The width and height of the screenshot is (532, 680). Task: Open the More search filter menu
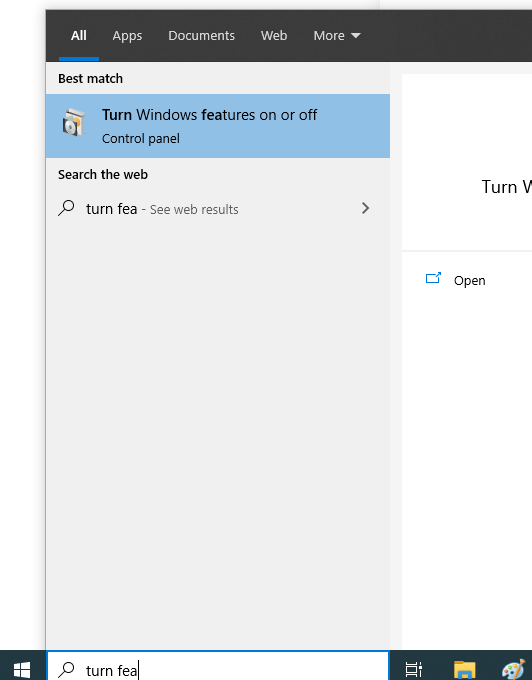[x=337, y=36]
